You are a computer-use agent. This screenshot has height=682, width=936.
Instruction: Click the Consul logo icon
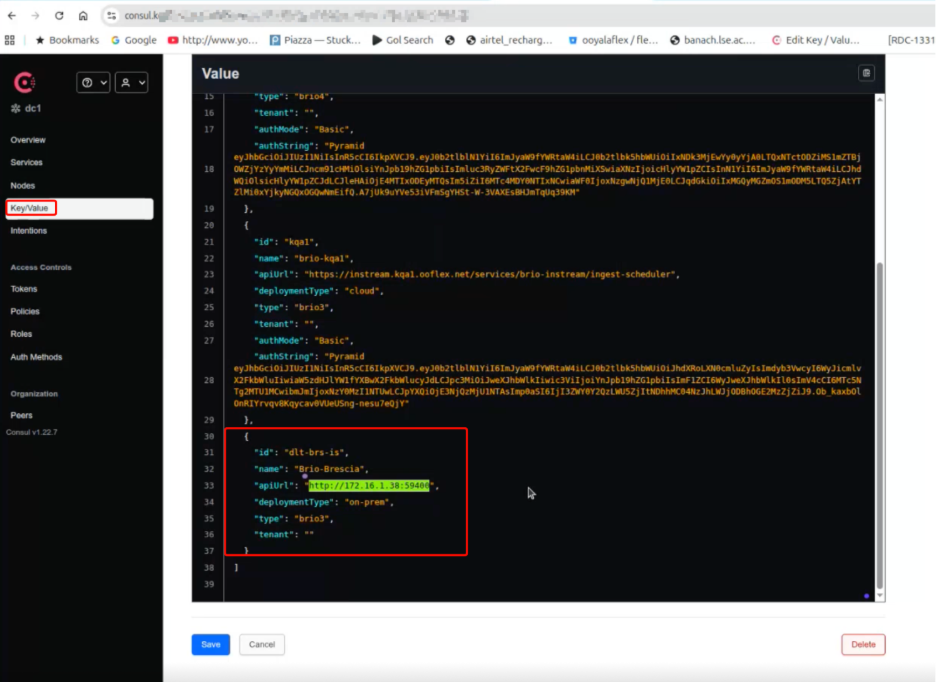(24, 82)
